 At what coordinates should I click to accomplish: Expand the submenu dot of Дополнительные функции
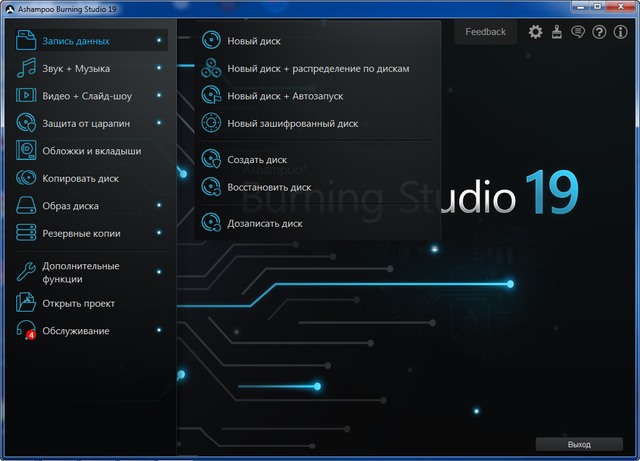click(x=159, y=272)
